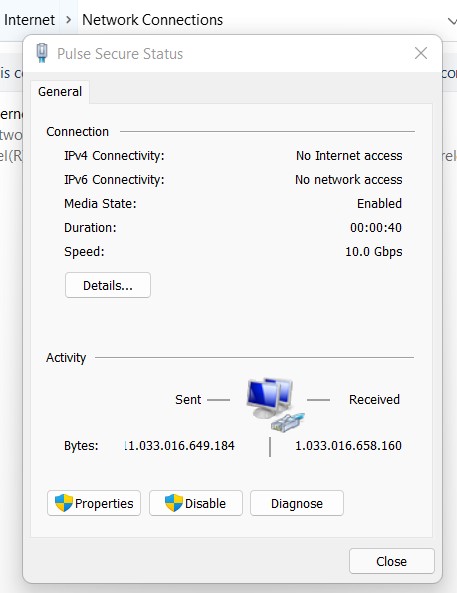Run Diagnose on this connection
The image size is (457, 593).
[297, 503]
